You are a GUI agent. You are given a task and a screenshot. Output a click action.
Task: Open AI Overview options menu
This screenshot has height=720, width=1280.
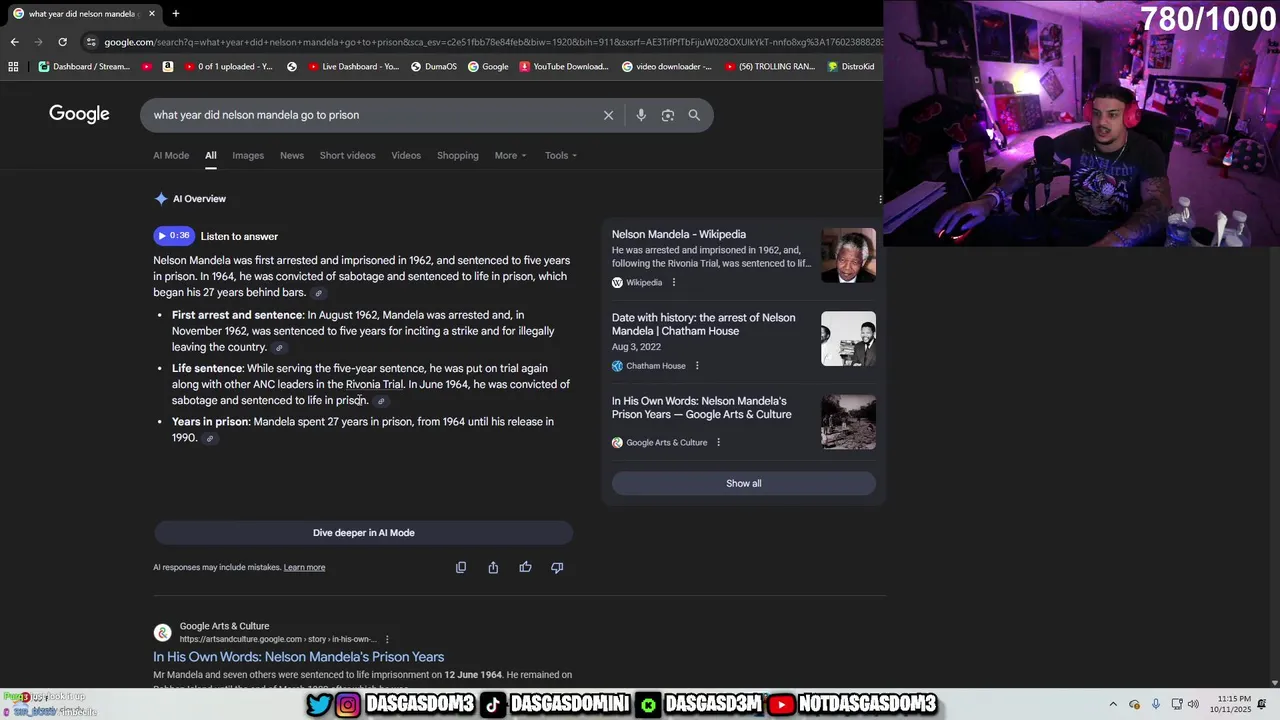(x=879, y=199)
